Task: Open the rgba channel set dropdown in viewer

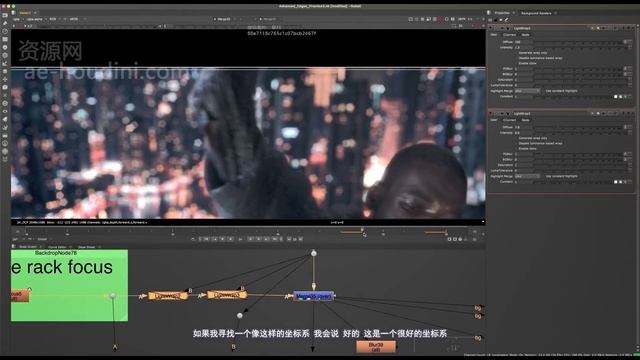Action: coord(18,19)
